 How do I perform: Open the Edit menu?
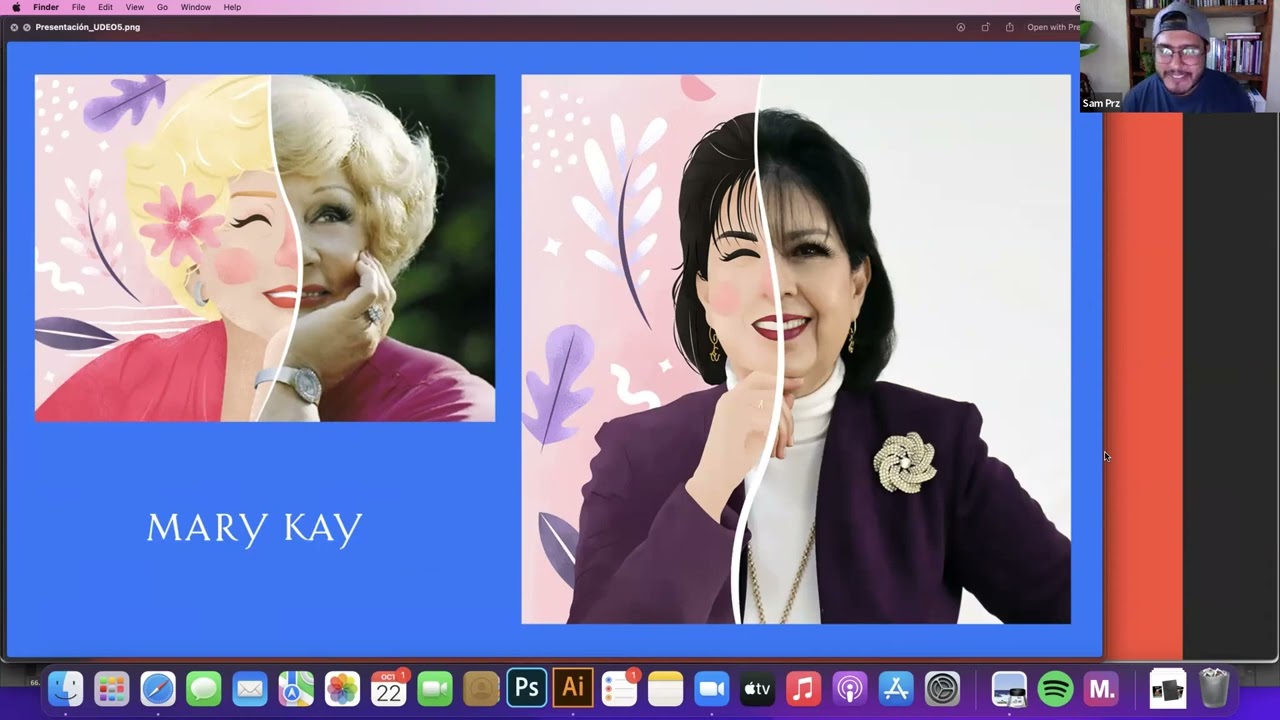(x=105, y=7)
